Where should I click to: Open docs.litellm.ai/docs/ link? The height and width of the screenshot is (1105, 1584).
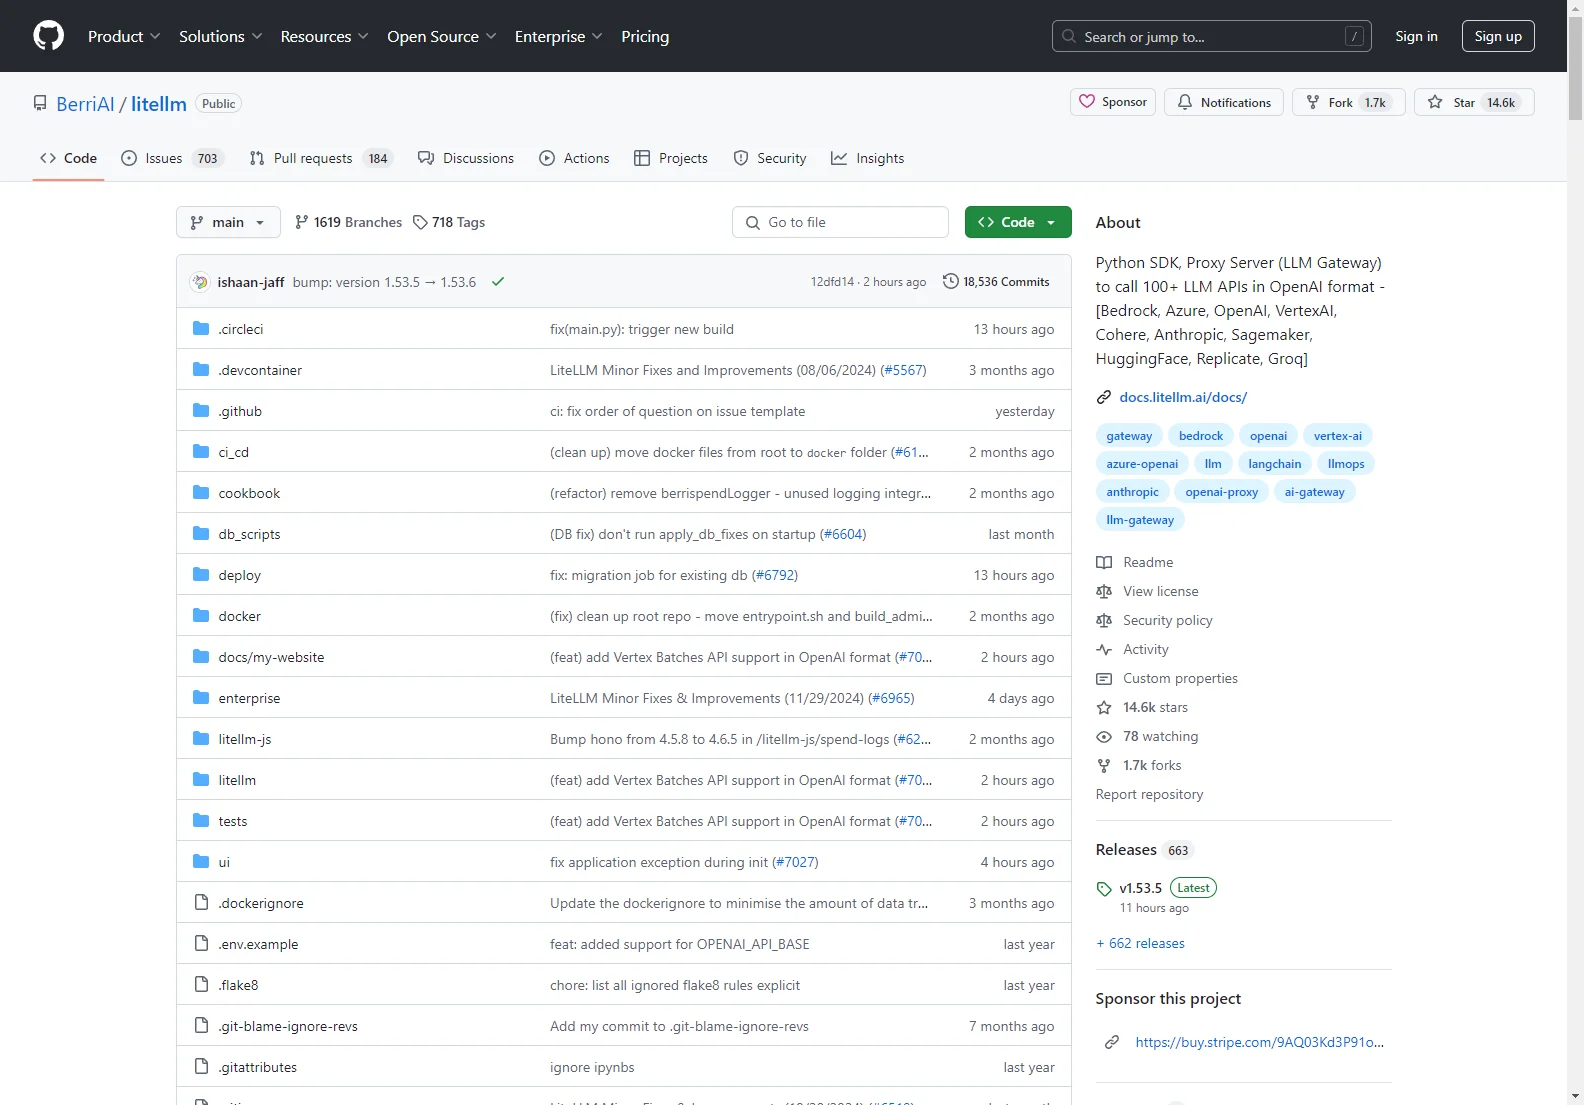point(1183,397)
